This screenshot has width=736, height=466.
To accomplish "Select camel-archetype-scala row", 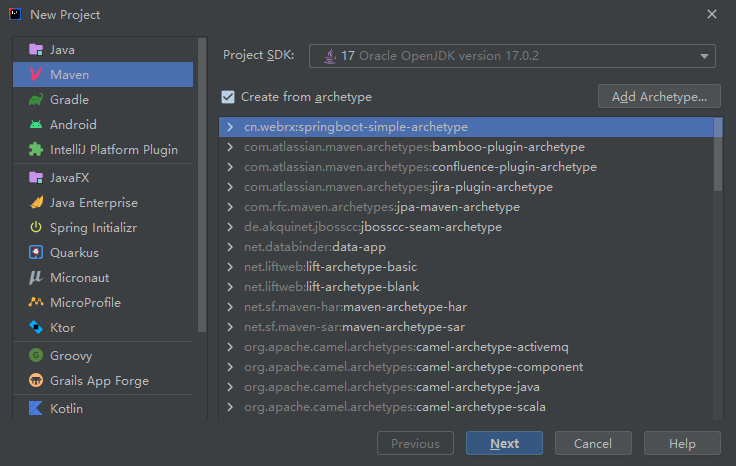I will click(466, 407).
